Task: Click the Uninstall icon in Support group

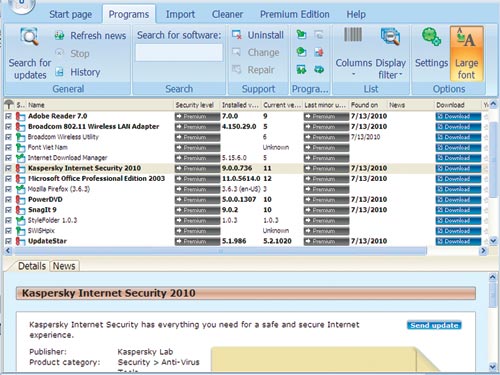Action: tap(237, 35)
